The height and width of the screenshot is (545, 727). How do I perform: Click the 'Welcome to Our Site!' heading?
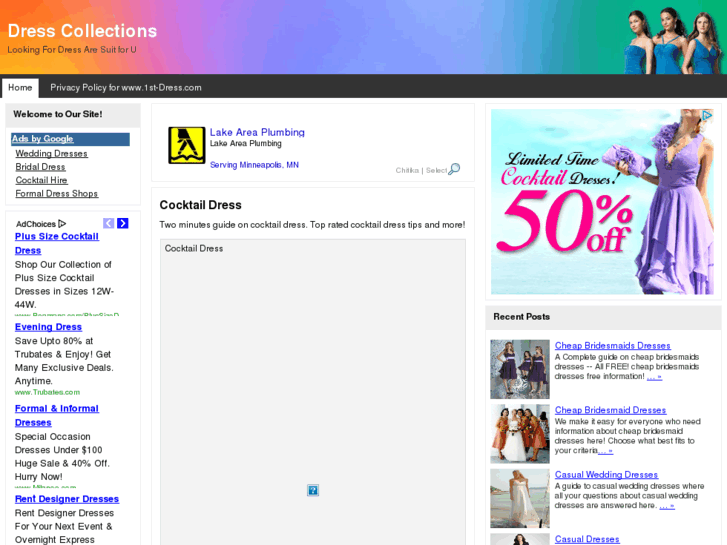[57, 114]
